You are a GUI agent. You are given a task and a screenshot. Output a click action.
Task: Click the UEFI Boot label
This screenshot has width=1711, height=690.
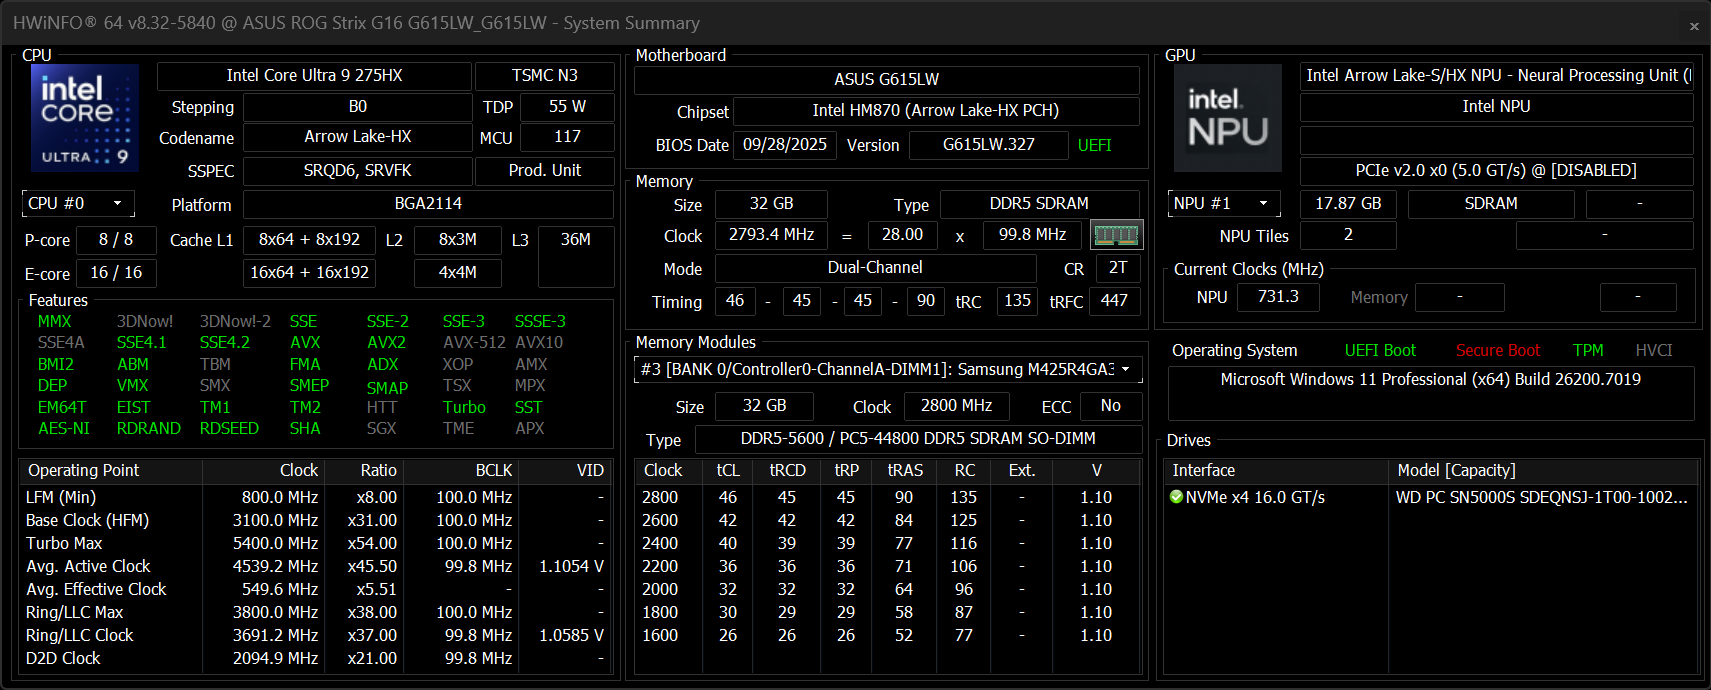pos(1380,351)
